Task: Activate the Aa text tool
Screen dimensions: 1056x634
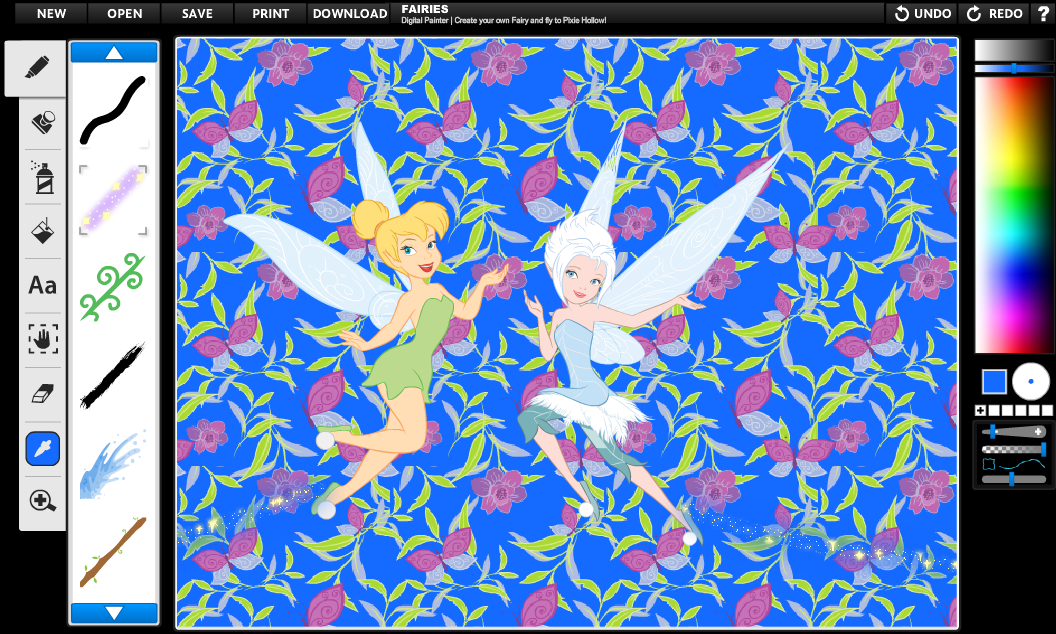Action: (x=42, y=285)
